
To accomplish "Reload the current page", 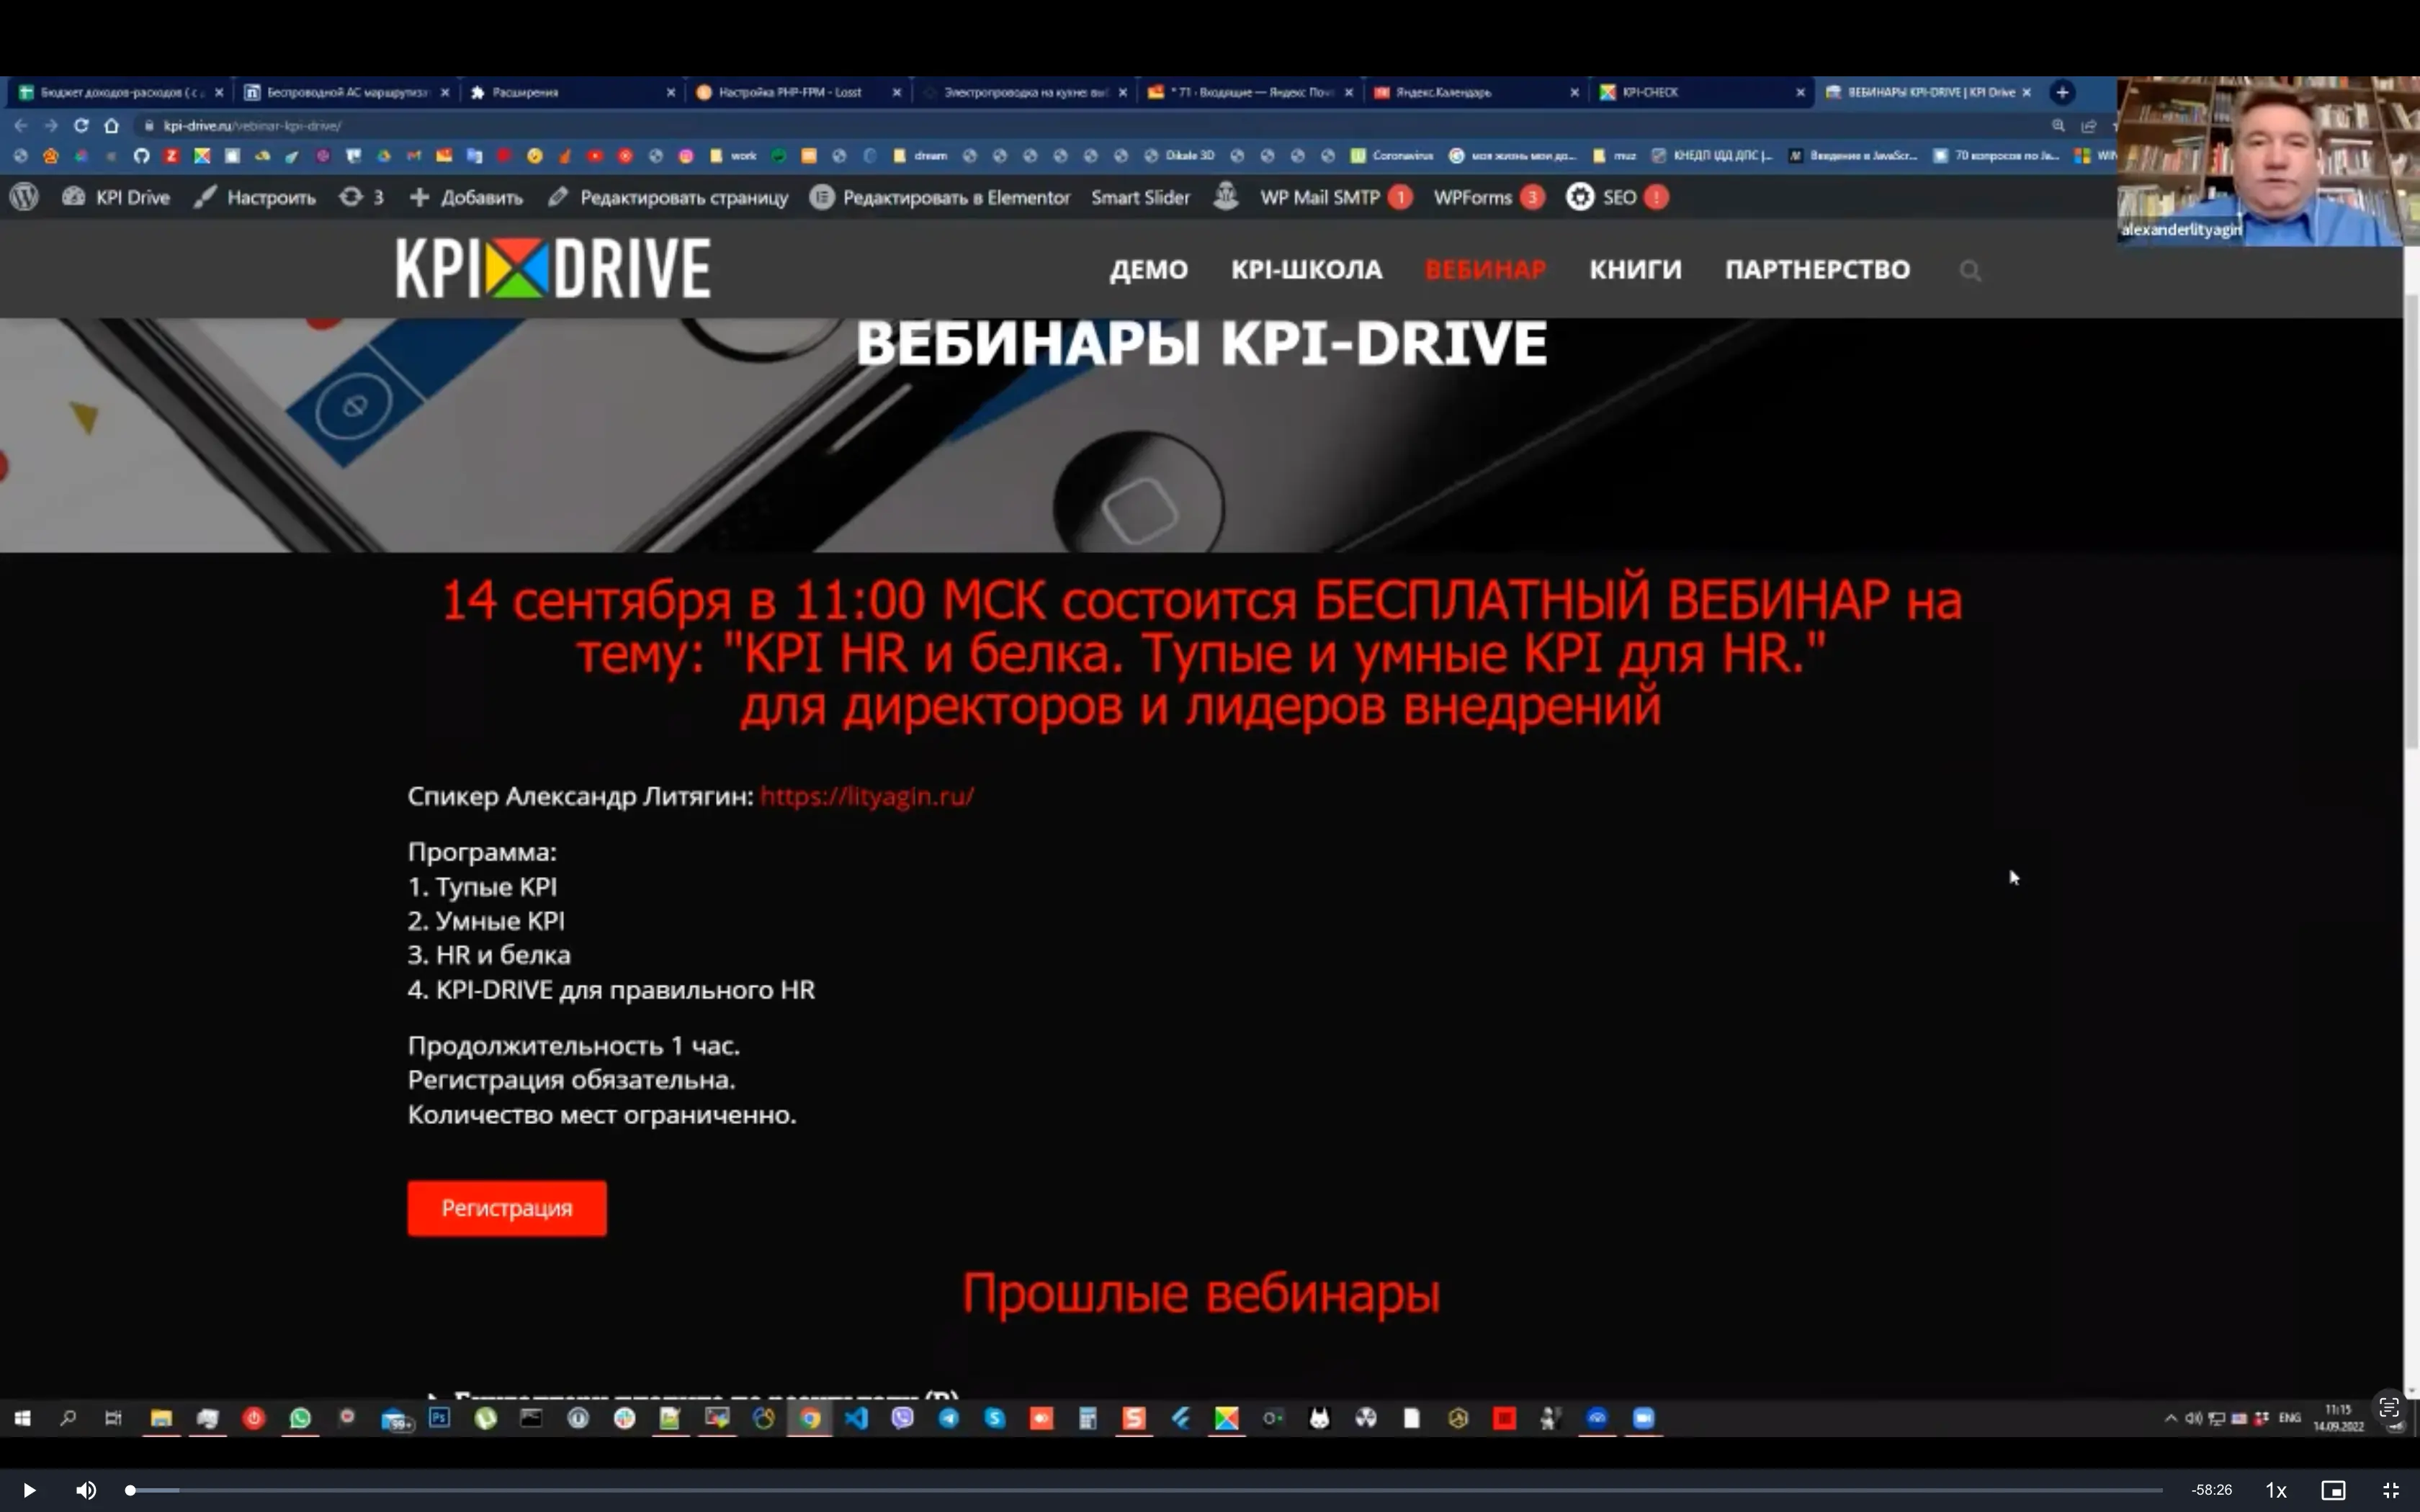I will click(81, 125).
